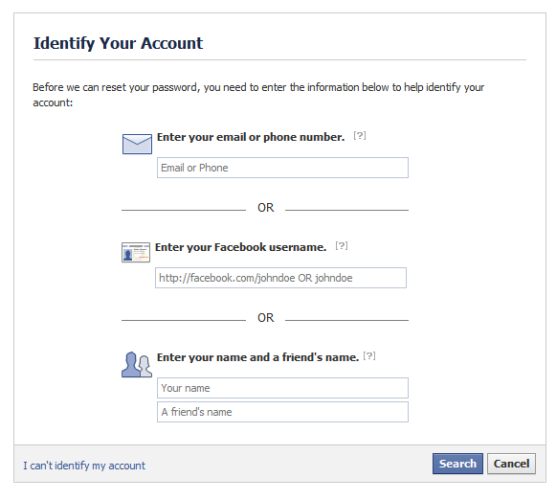Click the blue Search button
The width and height of the screenshot is (560, 492).
pyautogui.click(x=458, y=464)
